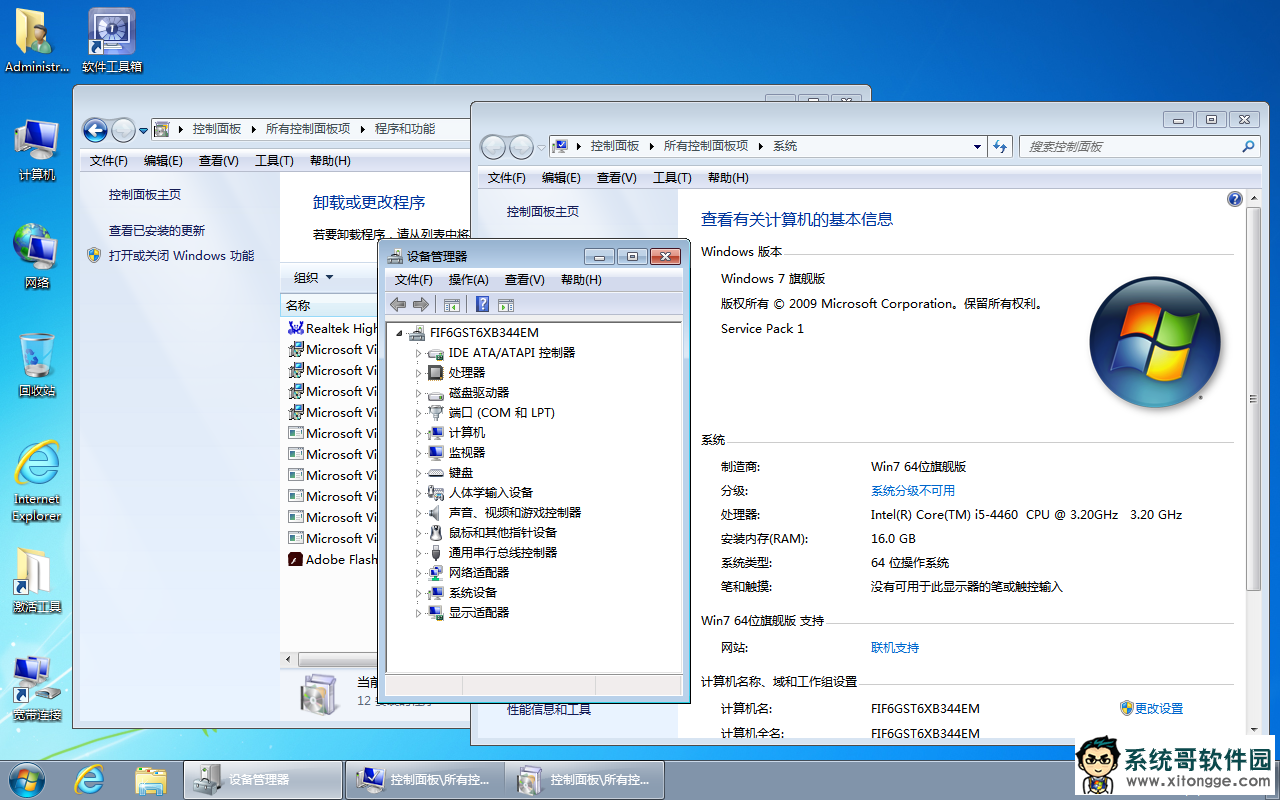The width and height of the screenshot is (1280, 800).
Task: Select the 显示适配器 icon in device tree
Action: tap(435, 613)
